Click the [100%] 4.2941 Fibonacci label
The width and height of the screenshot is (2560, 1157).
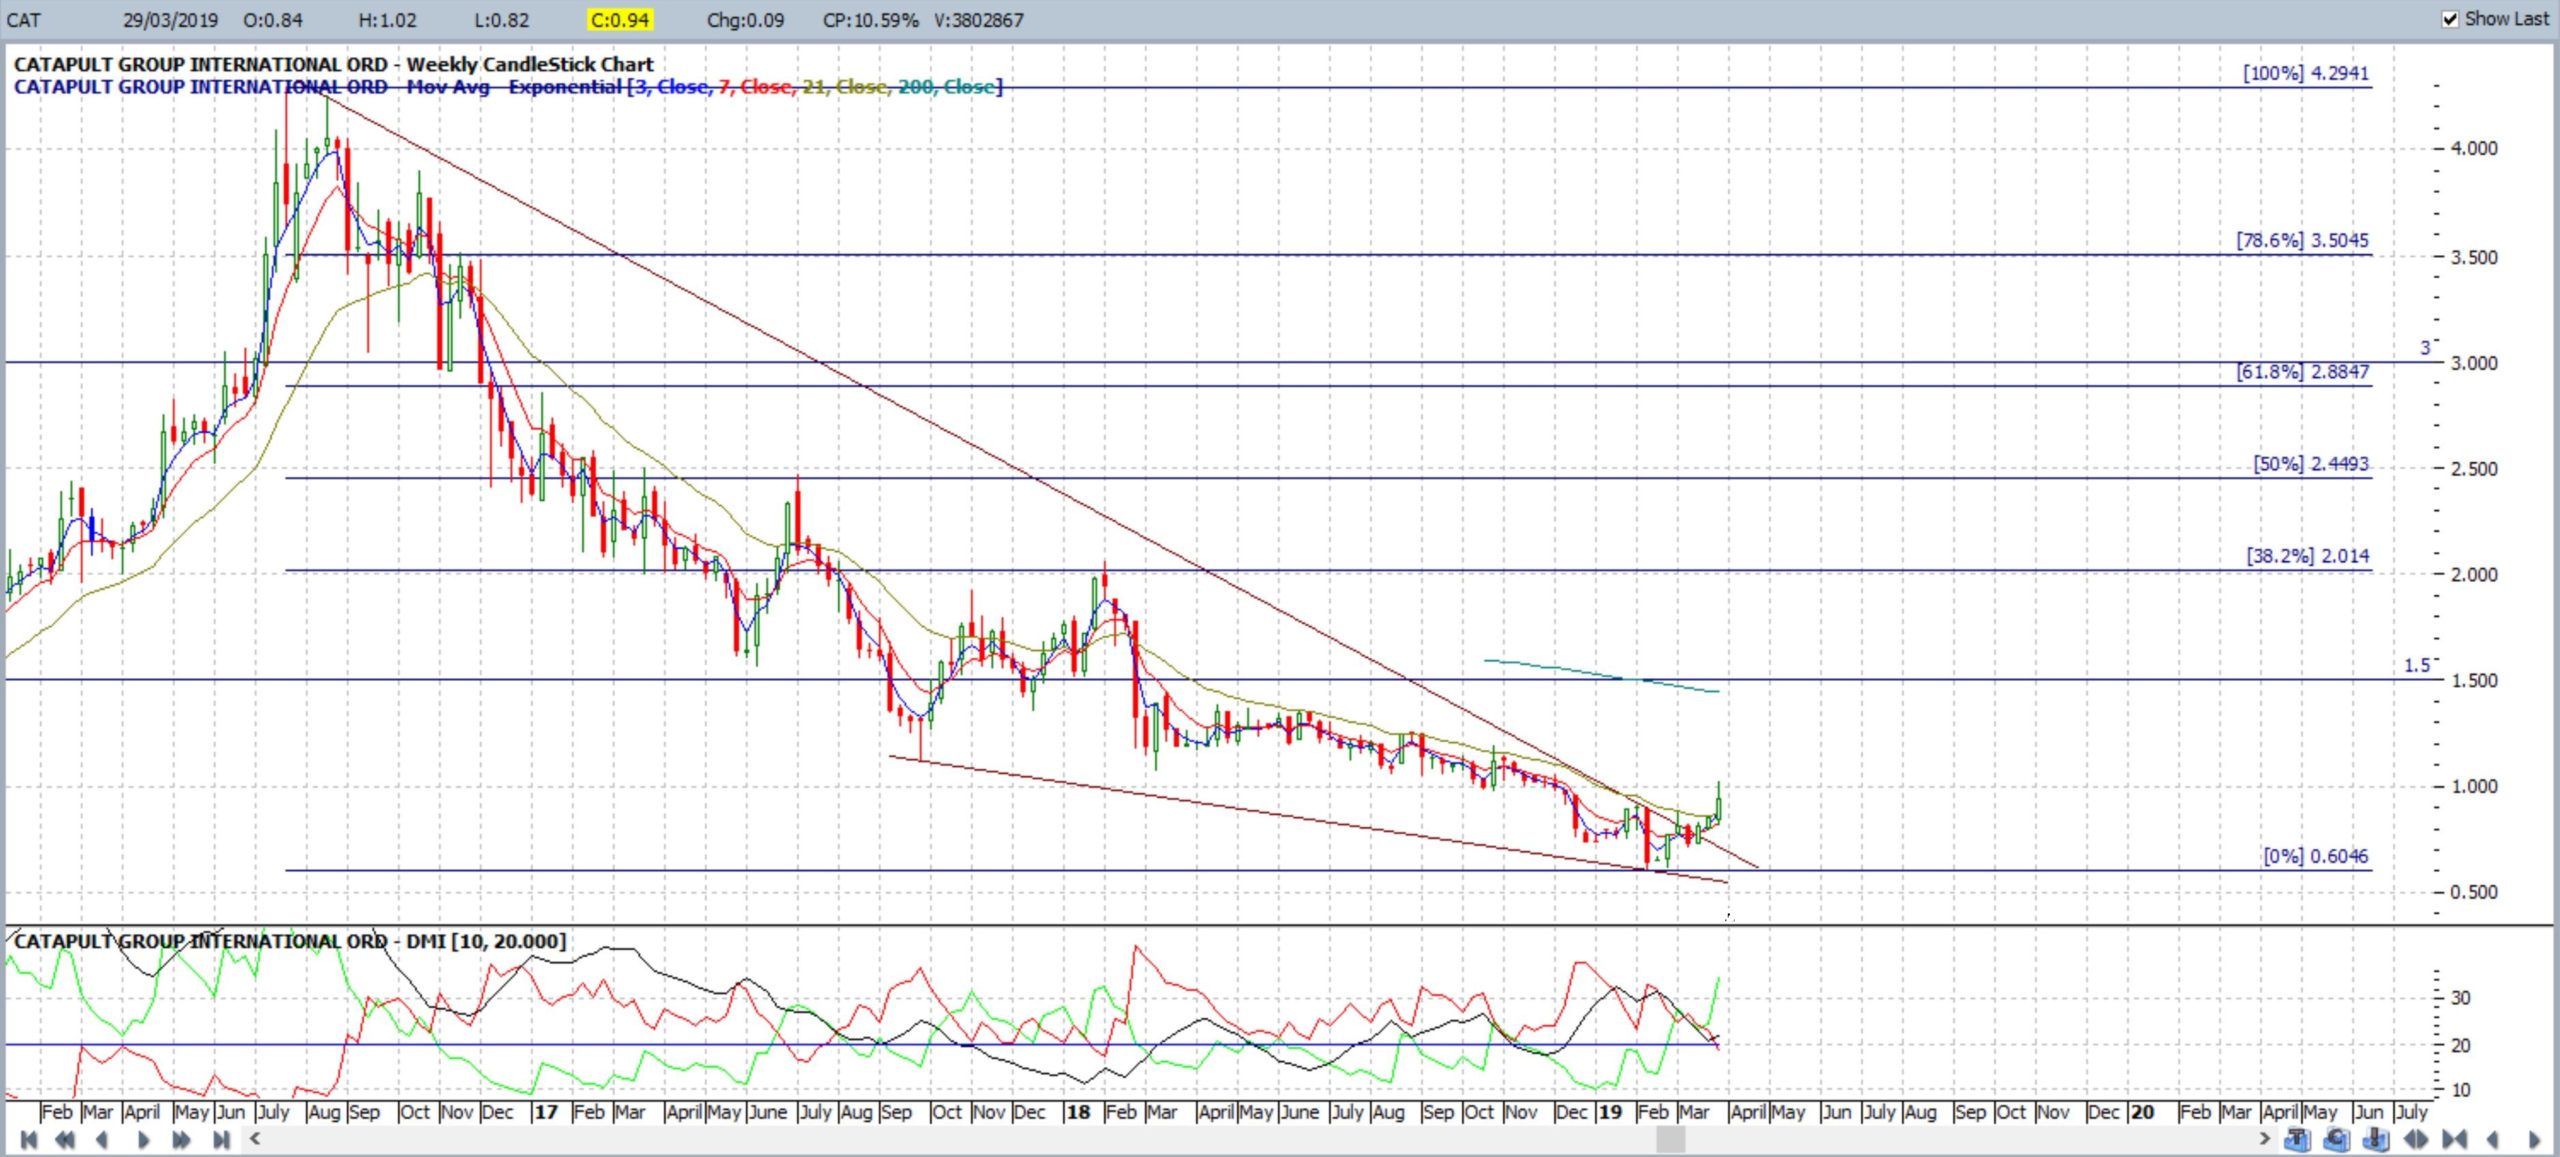2305,73
